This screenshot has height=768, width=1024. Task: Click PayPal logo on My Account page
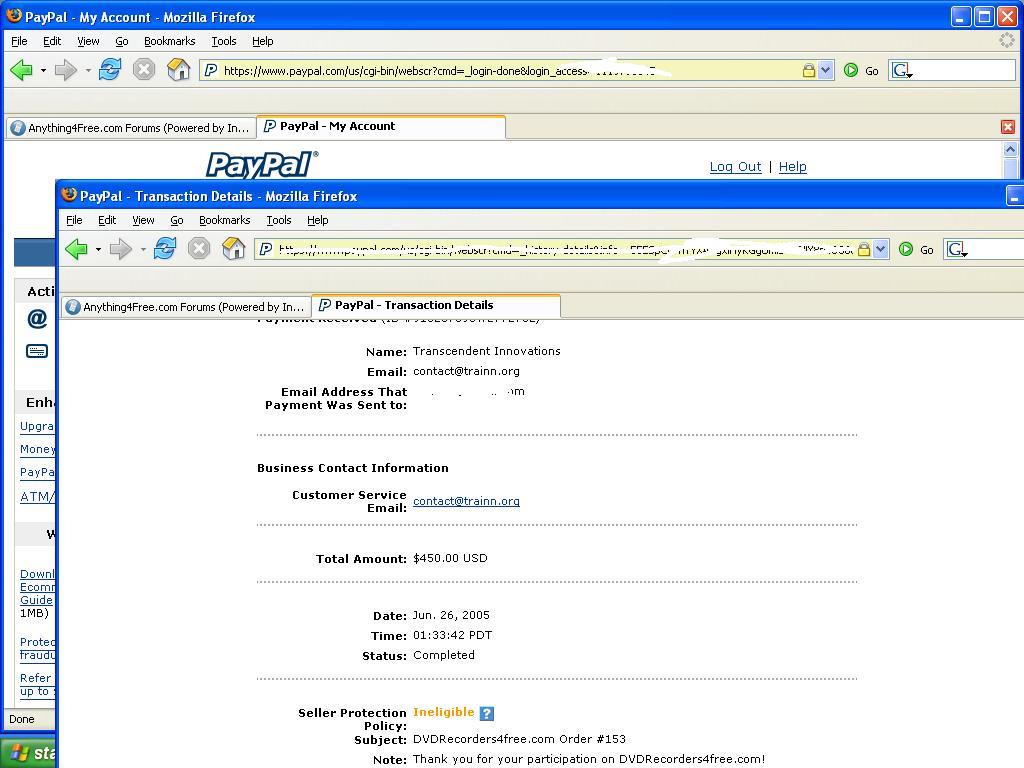click(262, 165)
